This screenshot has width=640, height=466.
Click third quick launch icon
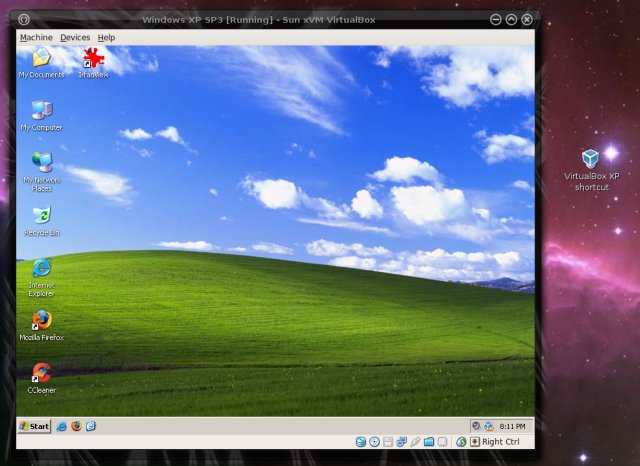click(91, 426)
